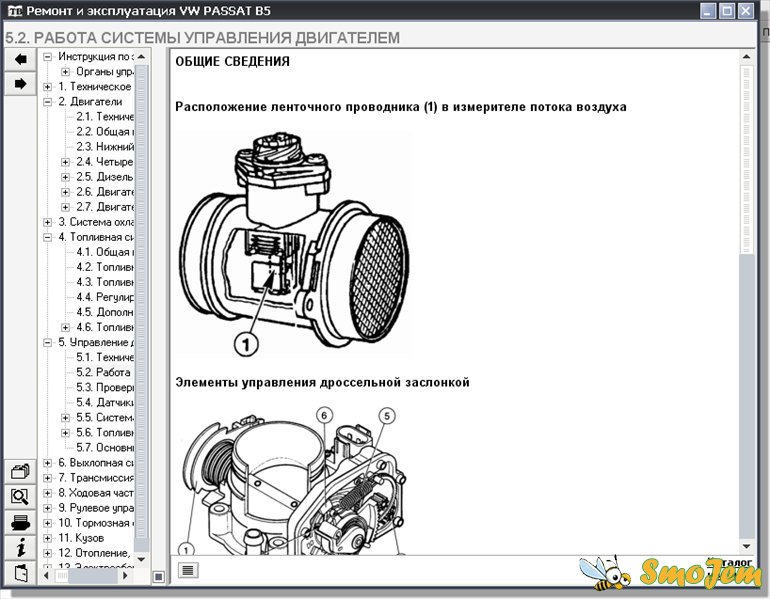770x599 pixels.
Task: Click the exit door icon
Action: pos(20,572)
